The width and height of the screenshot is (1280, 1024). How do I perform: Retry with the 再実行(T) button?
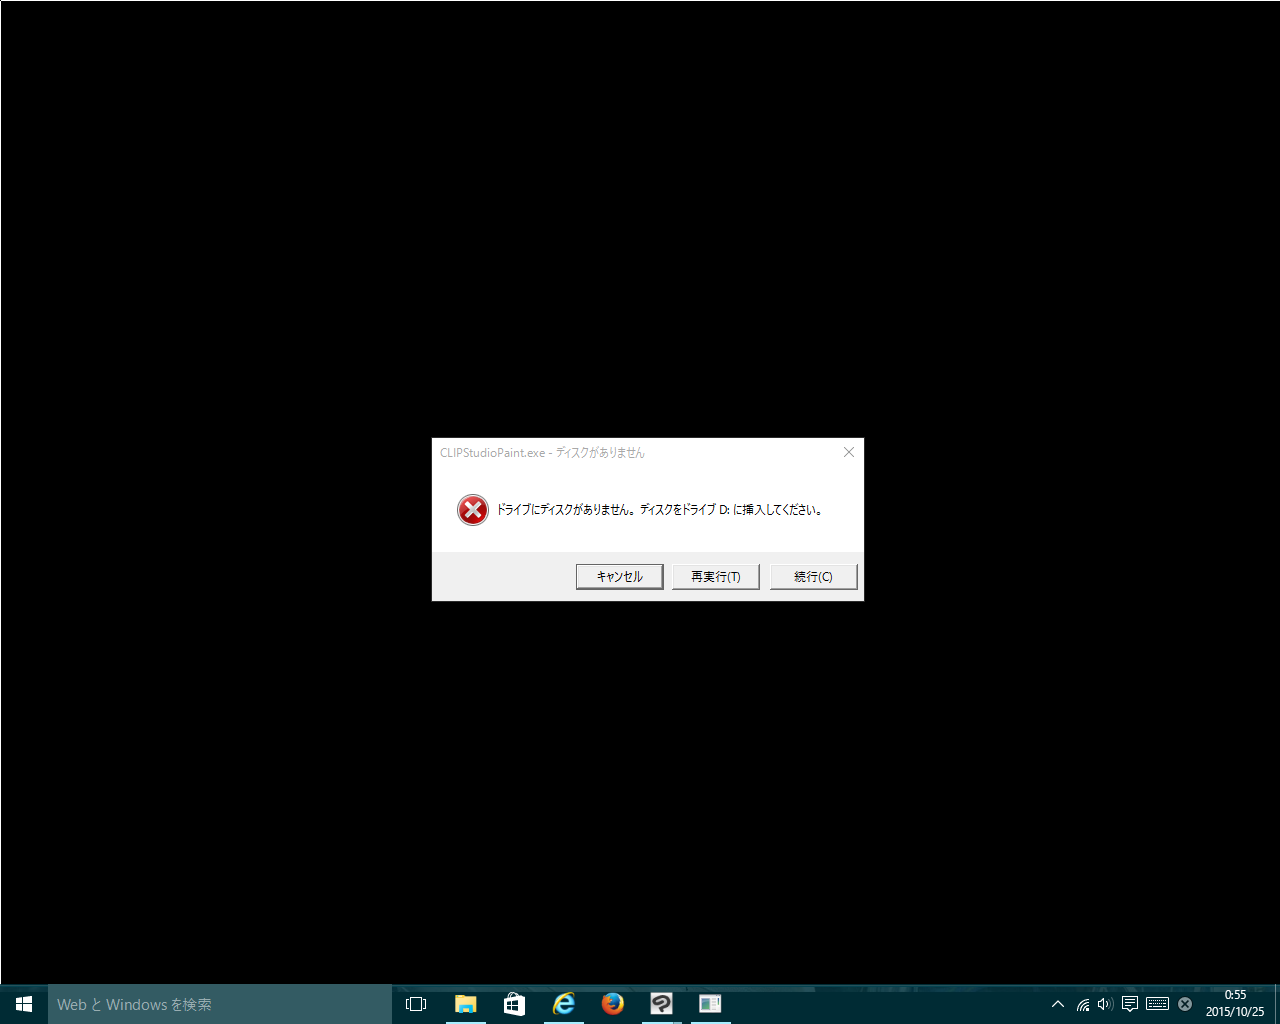[716, 577]
